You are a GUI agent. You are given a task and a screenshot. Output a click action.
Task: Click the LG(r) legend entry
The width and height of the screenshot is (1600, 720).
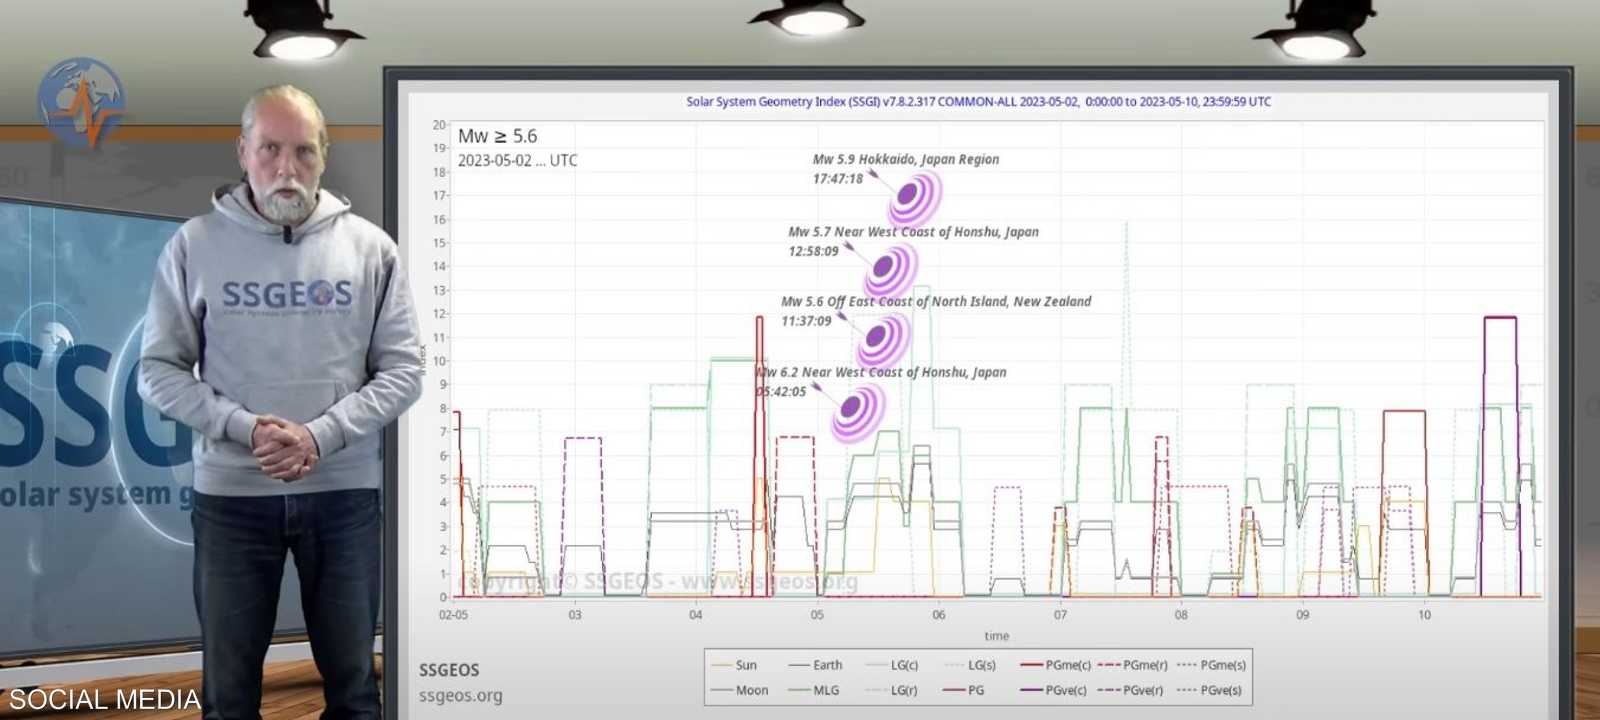point(891,690)
